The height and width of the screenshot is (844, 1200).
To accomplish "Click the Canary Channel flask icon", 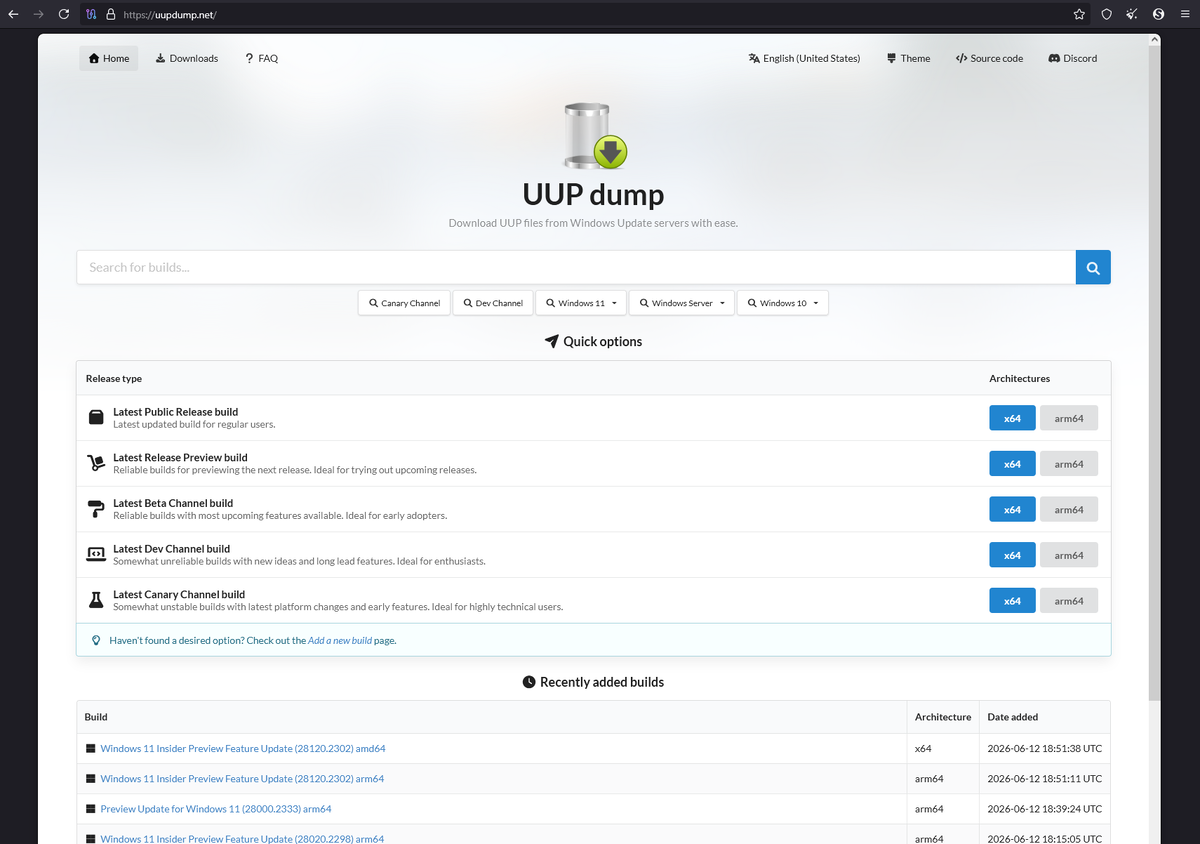I will [96, 600].
